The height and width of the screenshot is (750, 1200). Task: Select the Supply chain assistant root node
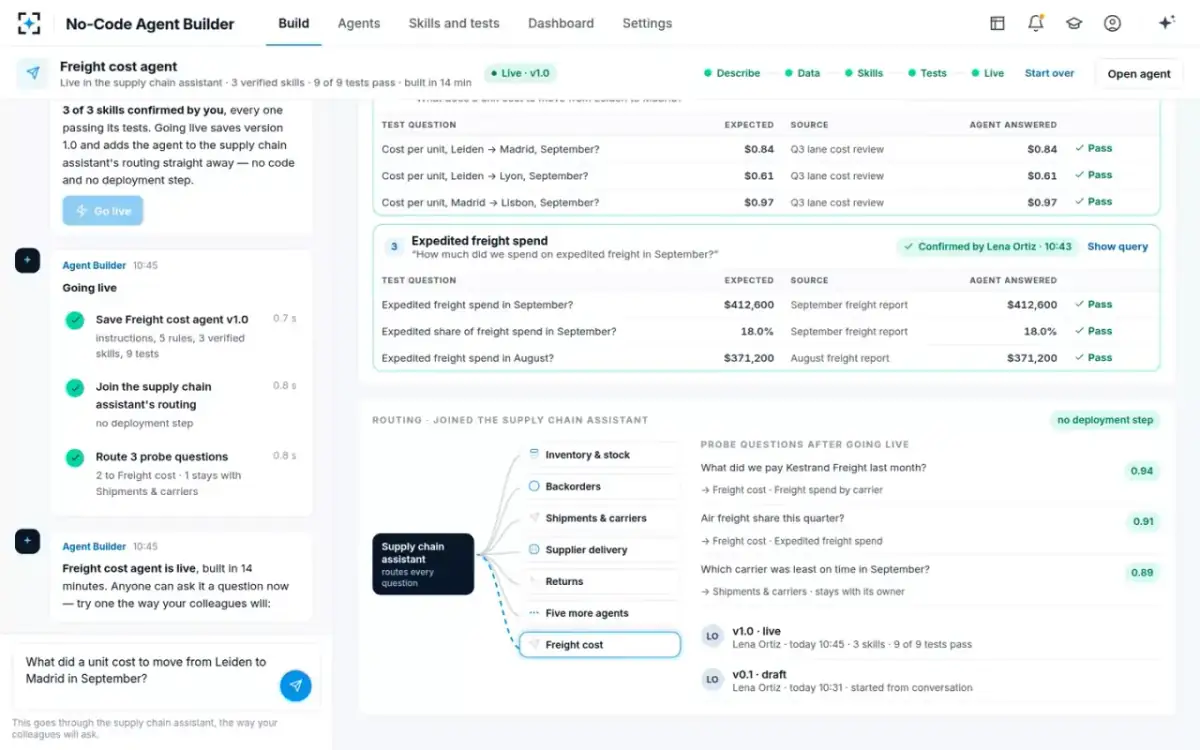(423, 564)
